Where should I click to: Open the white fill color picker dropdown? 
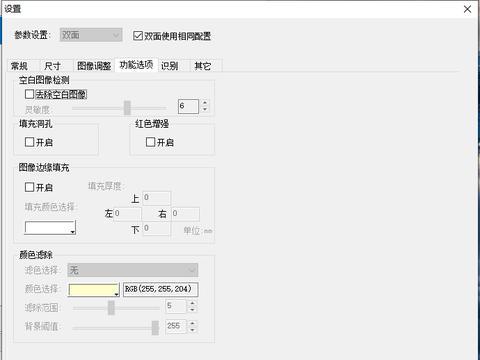50,228
